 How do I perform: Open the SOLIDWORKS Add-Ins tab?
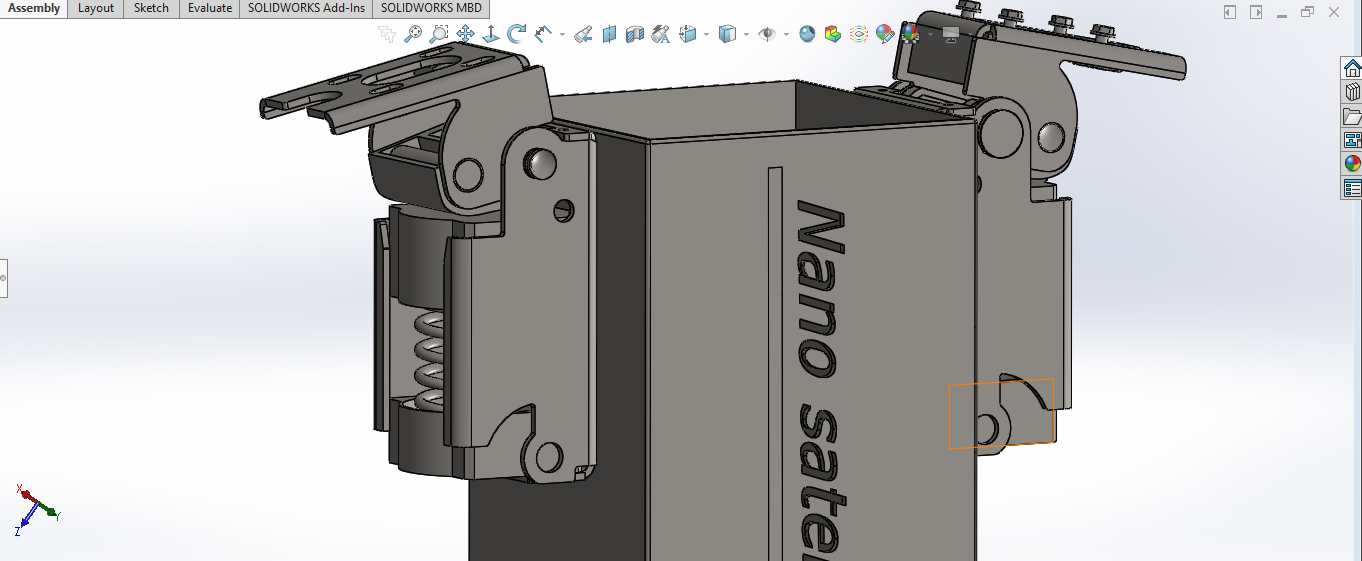click(306, 8)
